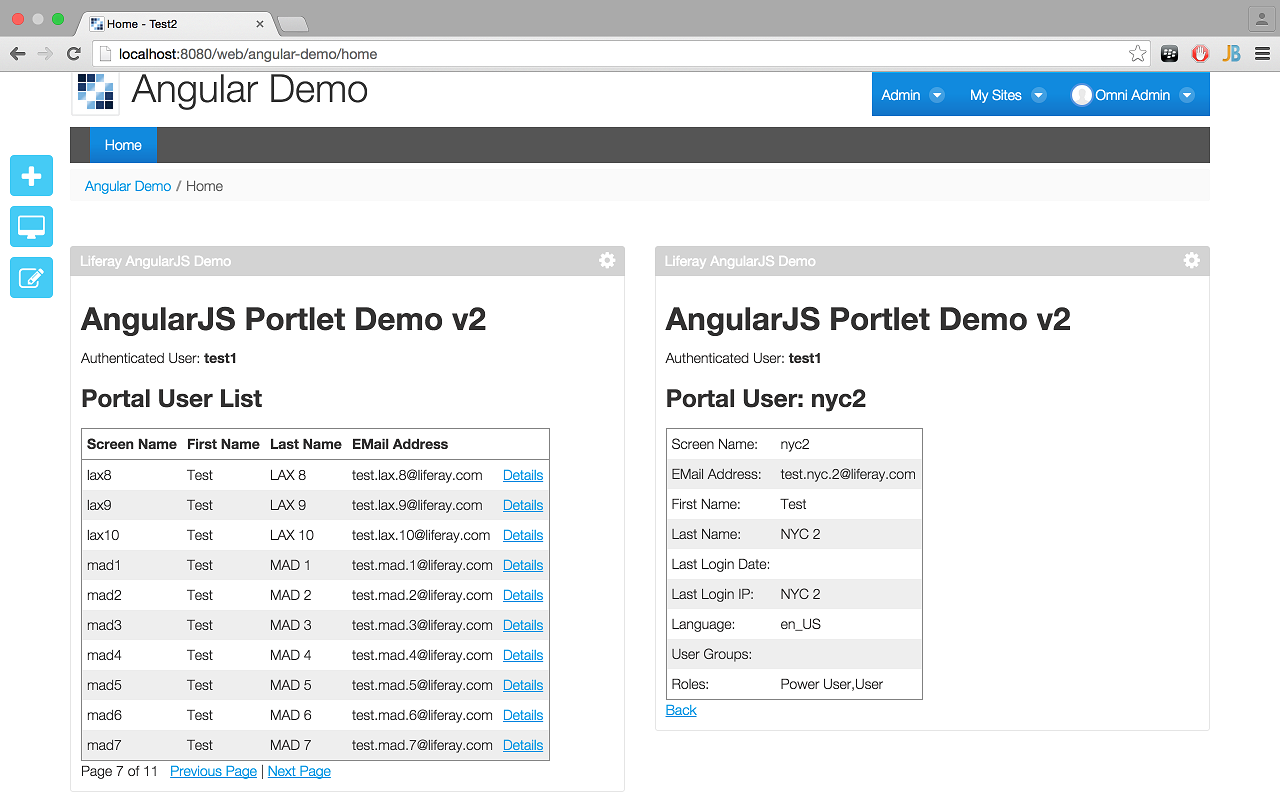
Task: Click the EMail Address column header
Action: click(400, 444)
